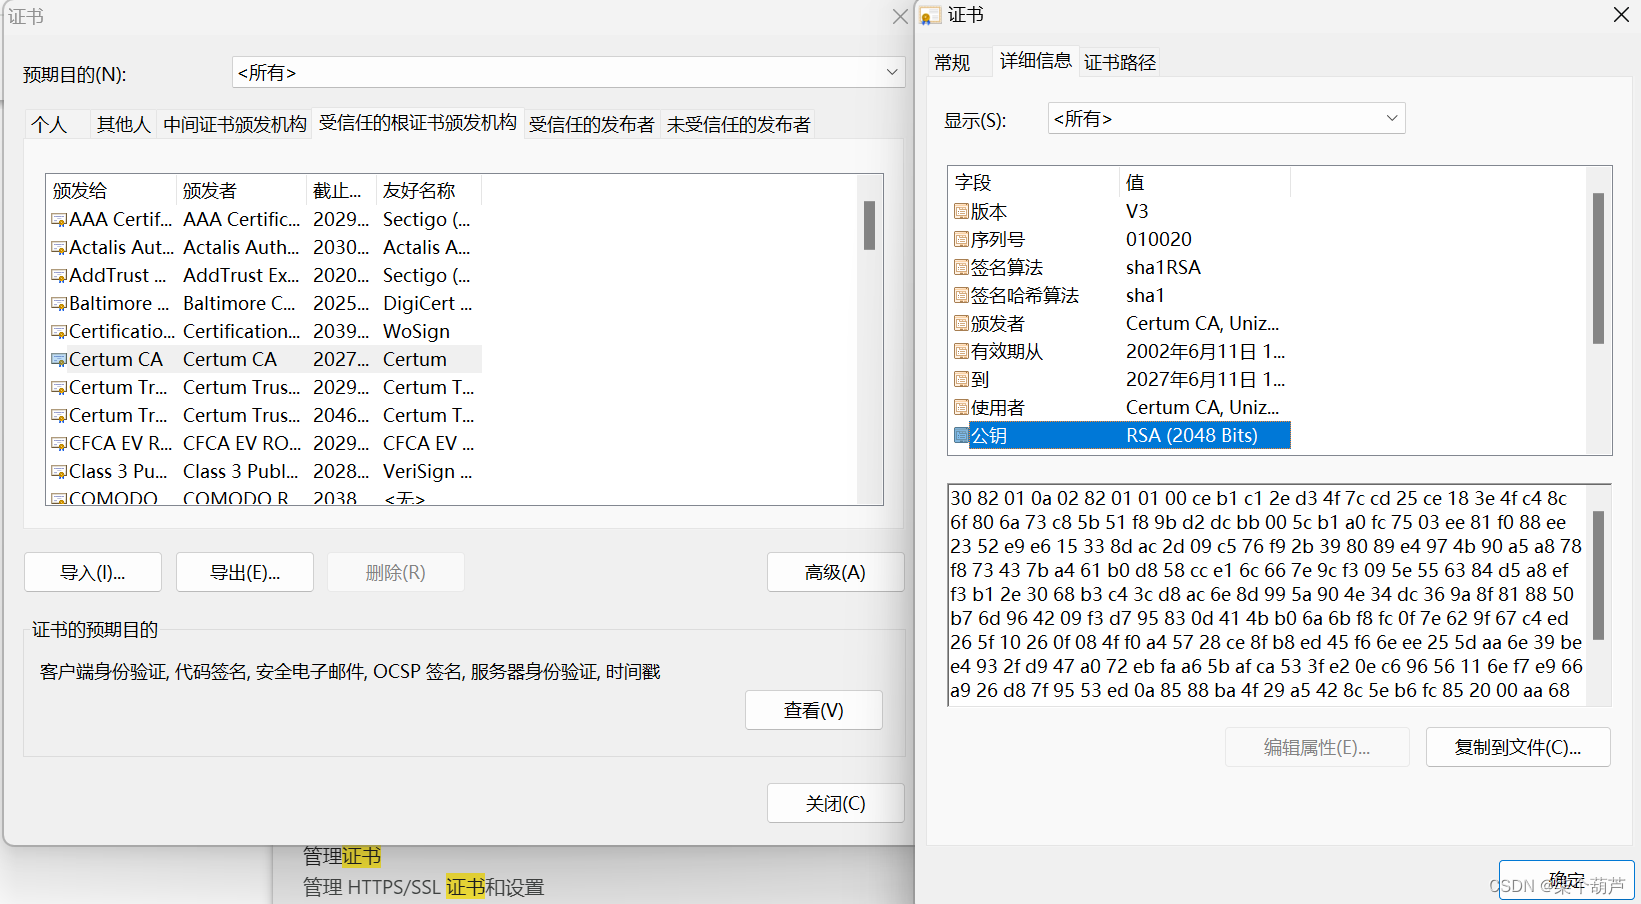Click the AddTrust certificate row icon
Viewport: 1641px width, 904px height.
click(60, 276)
